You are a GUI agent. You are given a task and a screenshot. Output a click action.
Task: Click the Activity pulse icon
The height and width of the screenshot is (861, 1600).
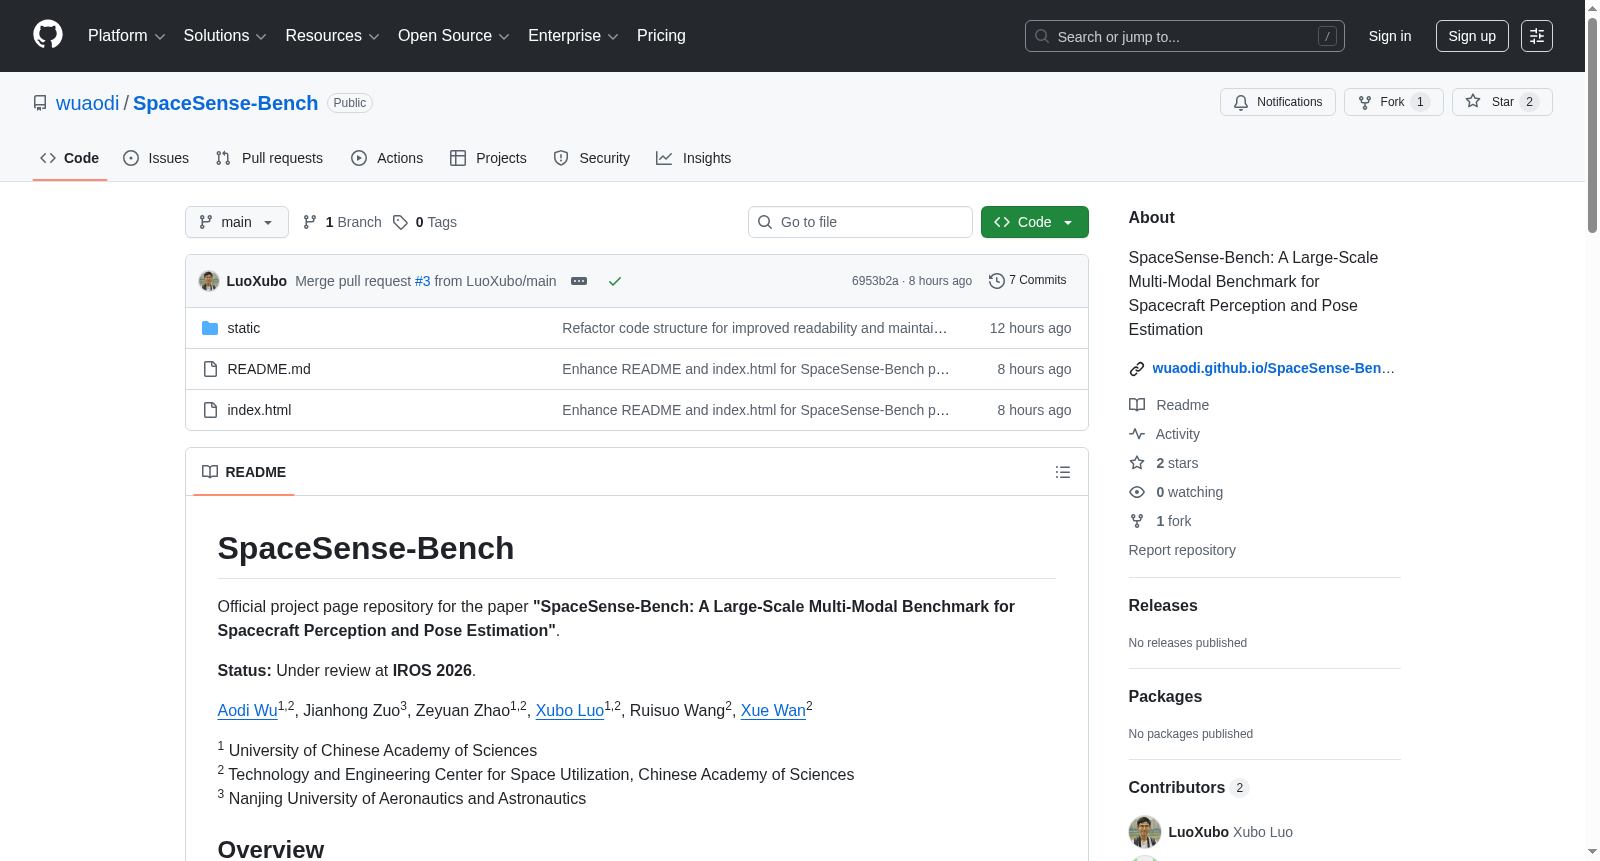pos(1137,434)
